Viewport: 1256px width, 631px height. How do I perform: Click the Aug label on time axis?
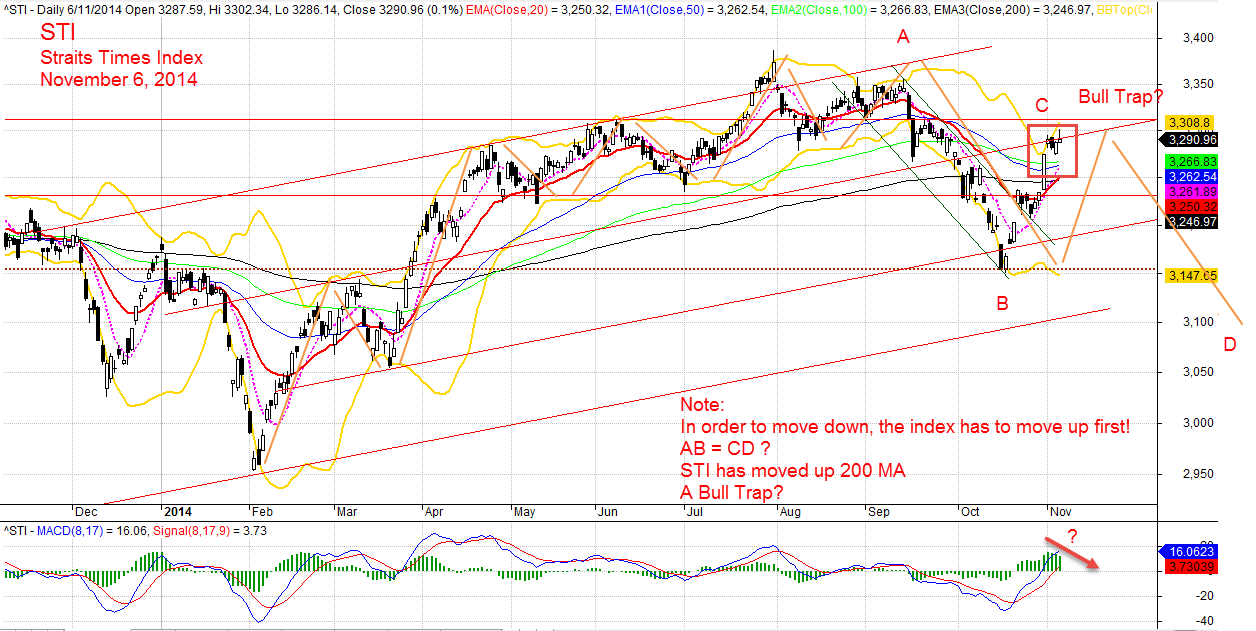click(790, 511)
